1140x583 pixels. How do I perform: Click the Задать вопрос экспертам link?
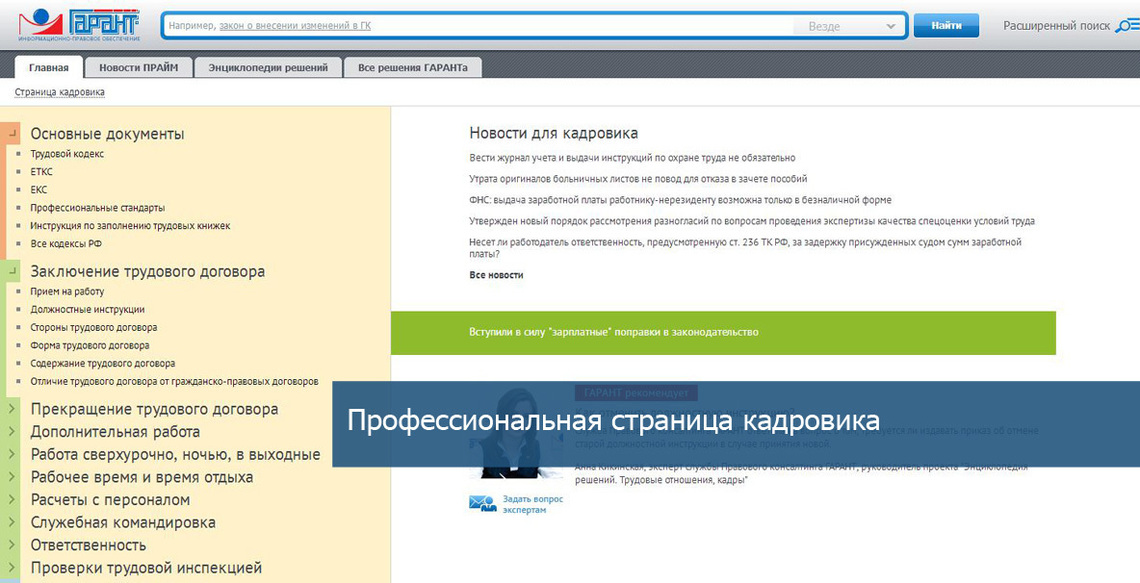tap(533, 504)
